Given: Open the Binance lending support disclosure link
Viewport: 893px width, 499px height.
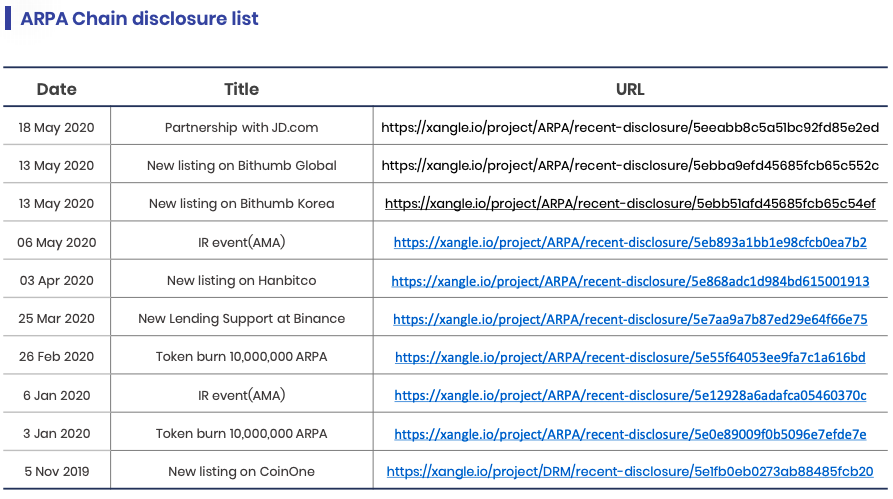Looking at the screenshot, I should [x=630, y=319].
